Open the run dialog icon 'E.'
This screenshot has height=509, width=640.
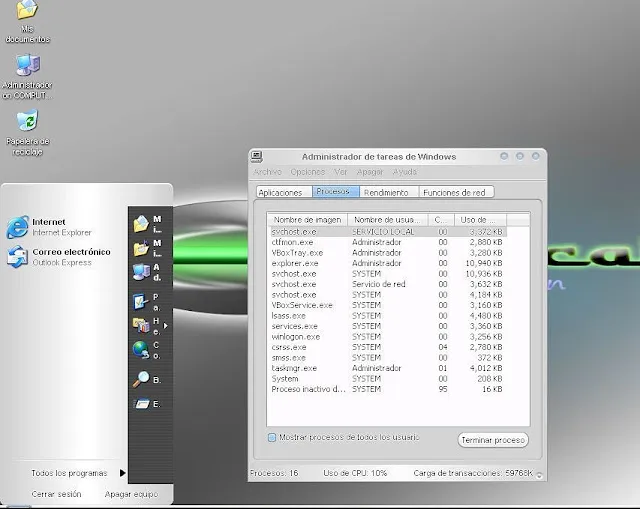142,404
